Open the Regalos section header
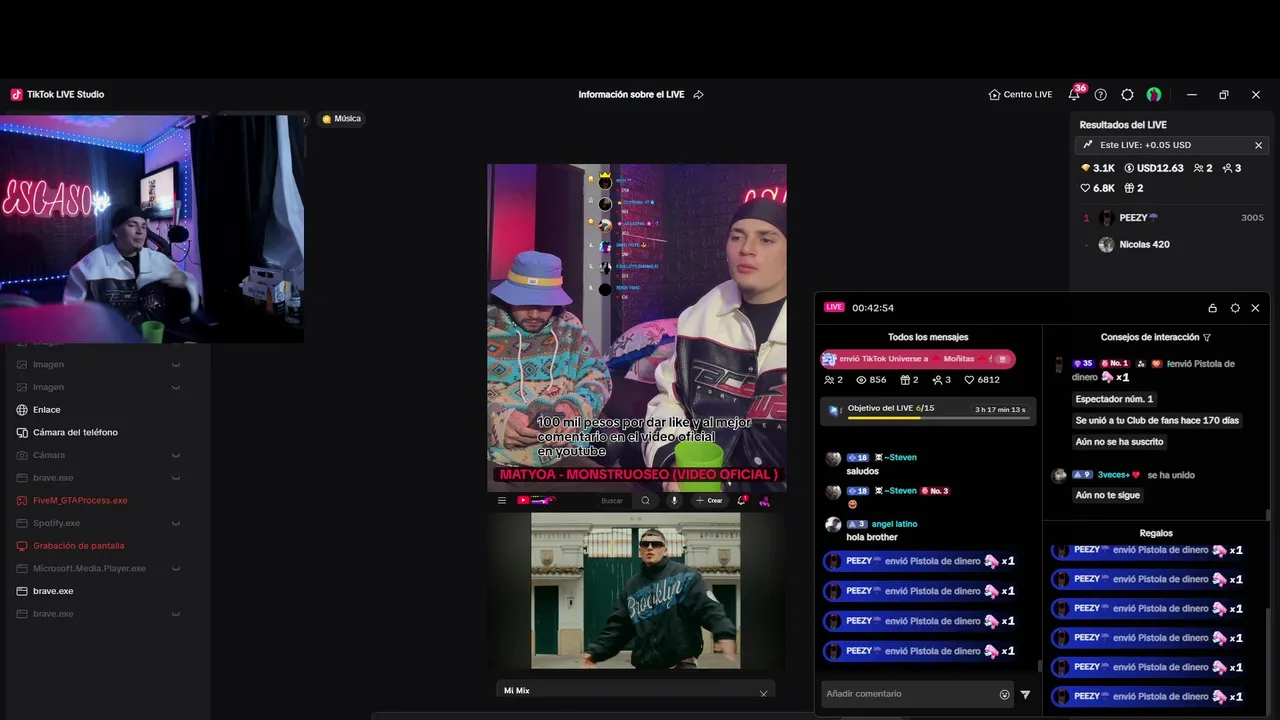1280x720 pixels. coord(1156,533)
